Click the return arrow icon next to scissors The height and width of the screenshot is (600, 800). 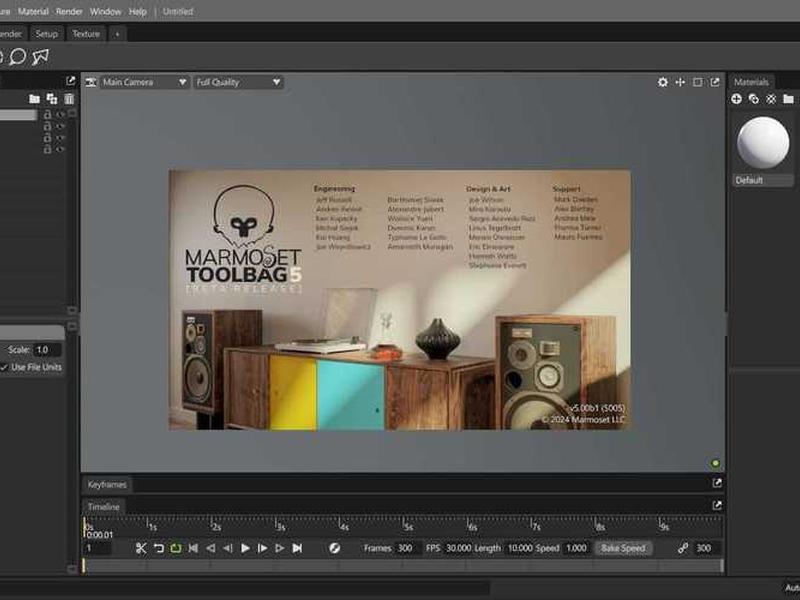(159, 548)
